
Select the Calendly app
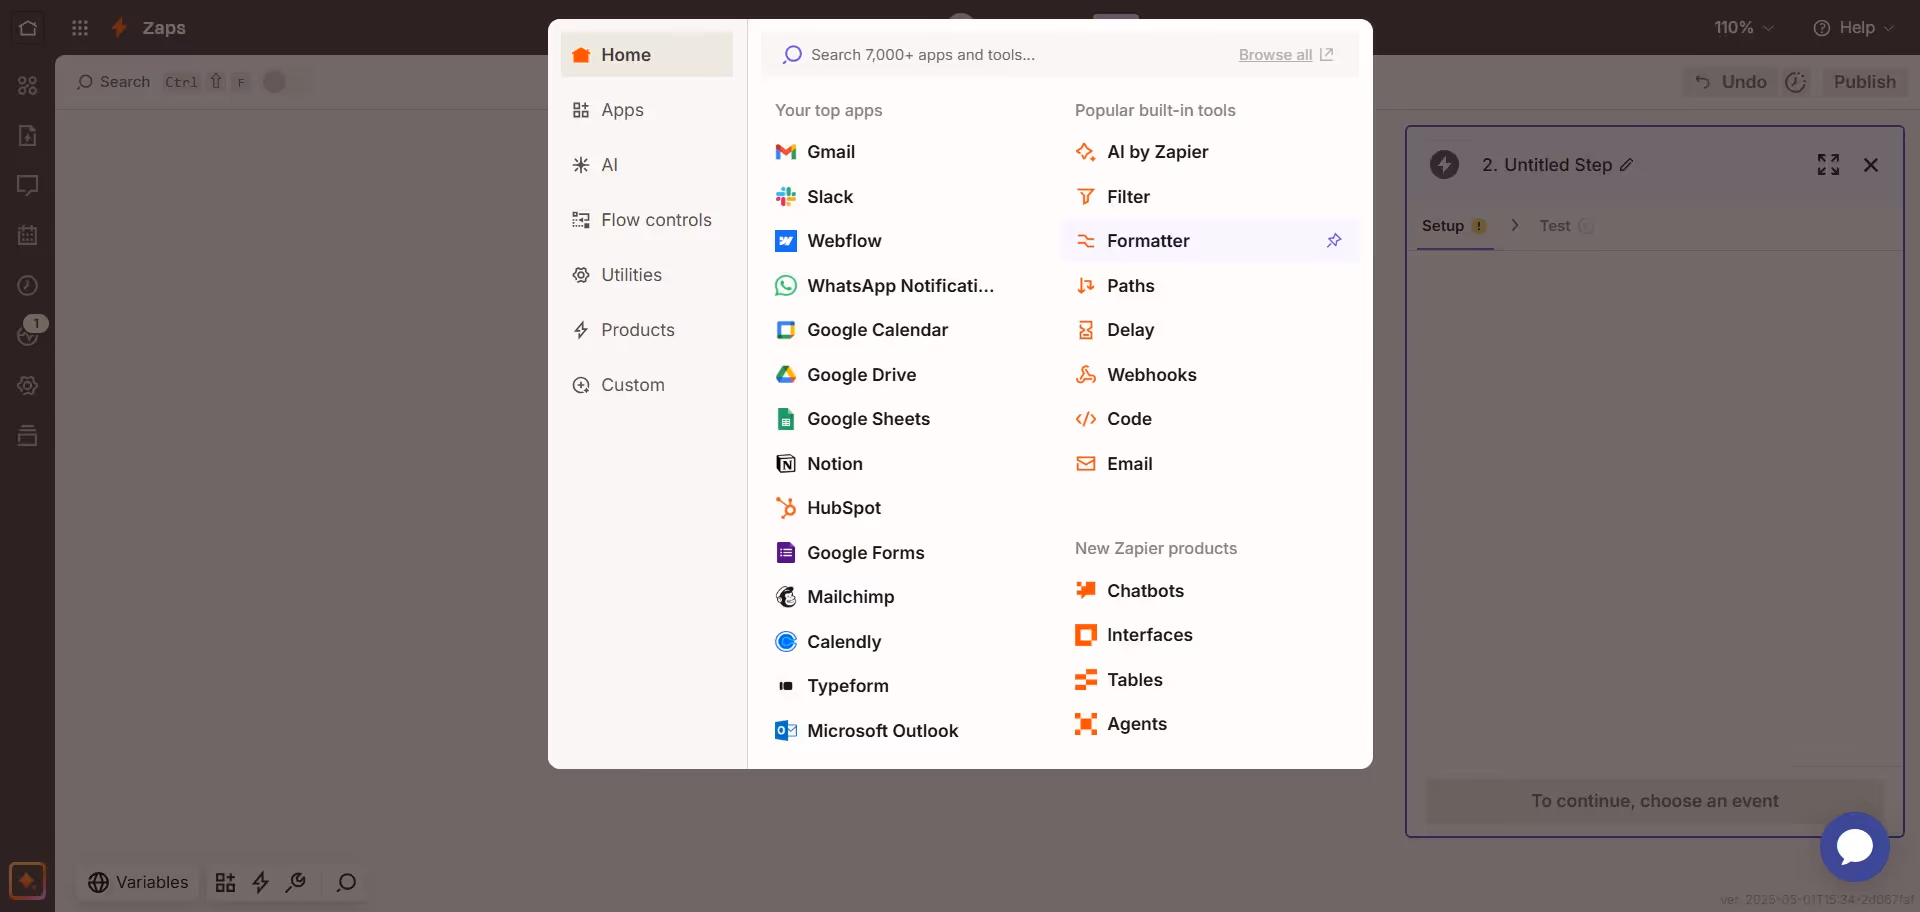(828, 642)
